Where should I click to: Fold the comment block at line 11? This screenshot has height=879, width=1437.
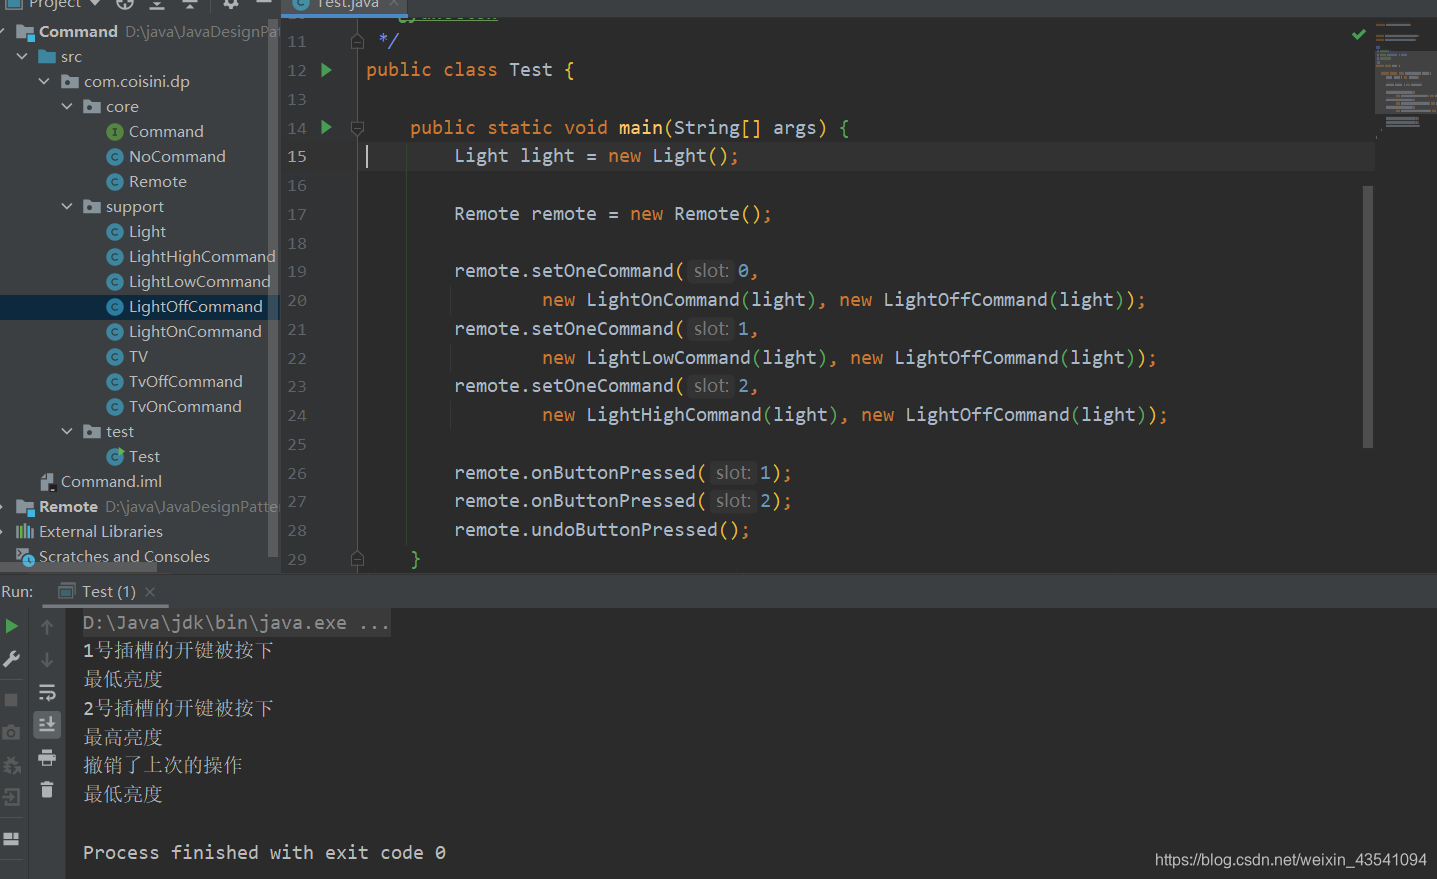tap(357, 41)
